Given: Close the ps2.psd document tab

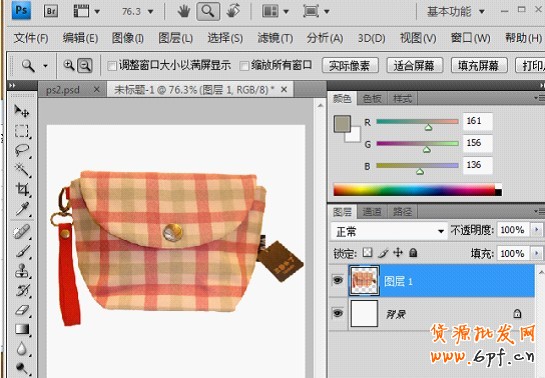Looking at the screenshot, I should (97, 90).
